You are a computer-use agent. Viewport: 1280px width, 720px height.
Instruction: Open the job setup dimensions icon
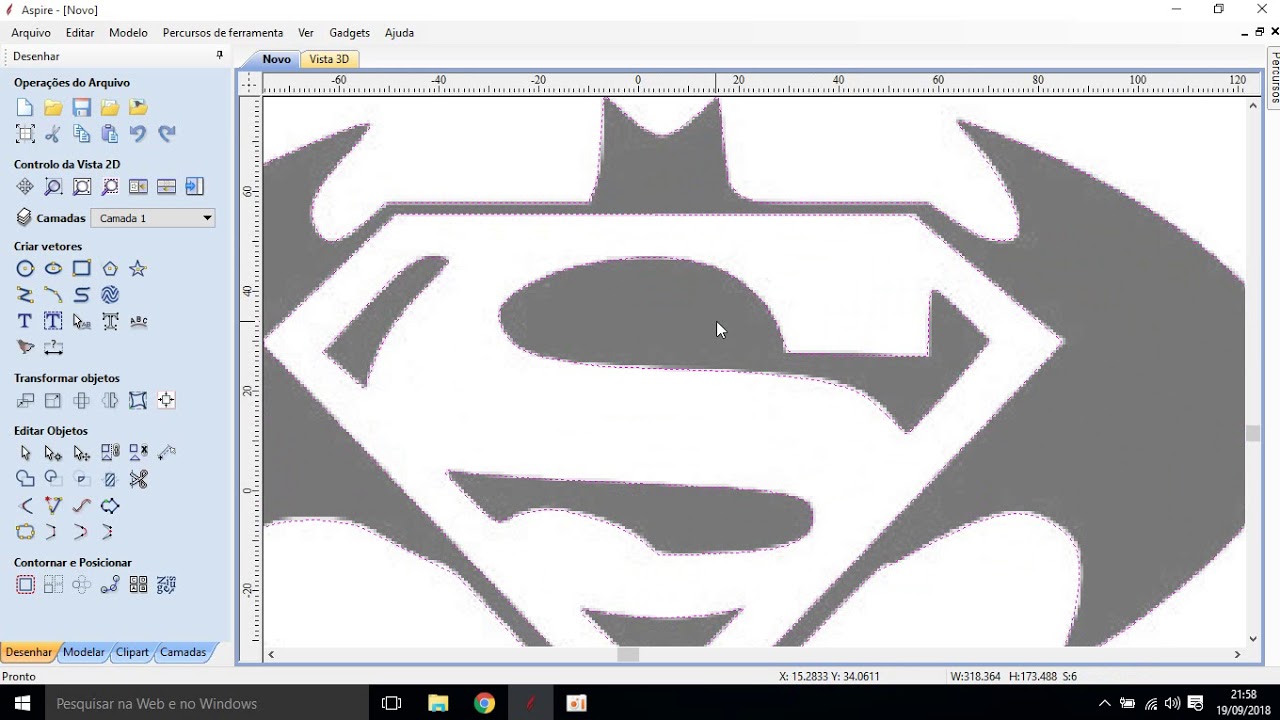coord(25,134)
